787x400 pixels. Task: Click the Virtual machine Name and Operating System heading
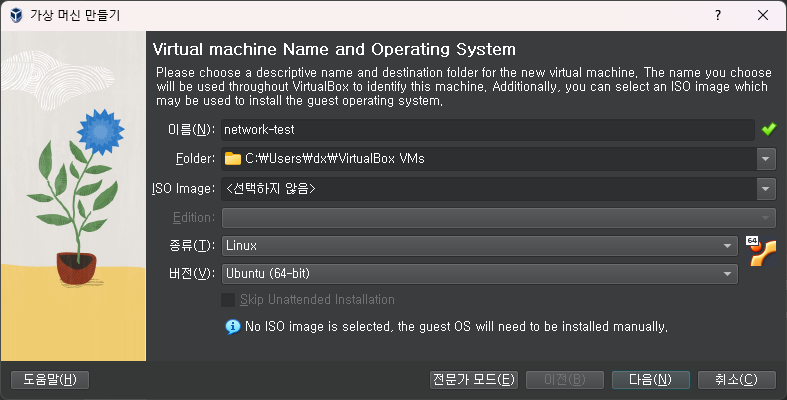click(x=334, y=49)
